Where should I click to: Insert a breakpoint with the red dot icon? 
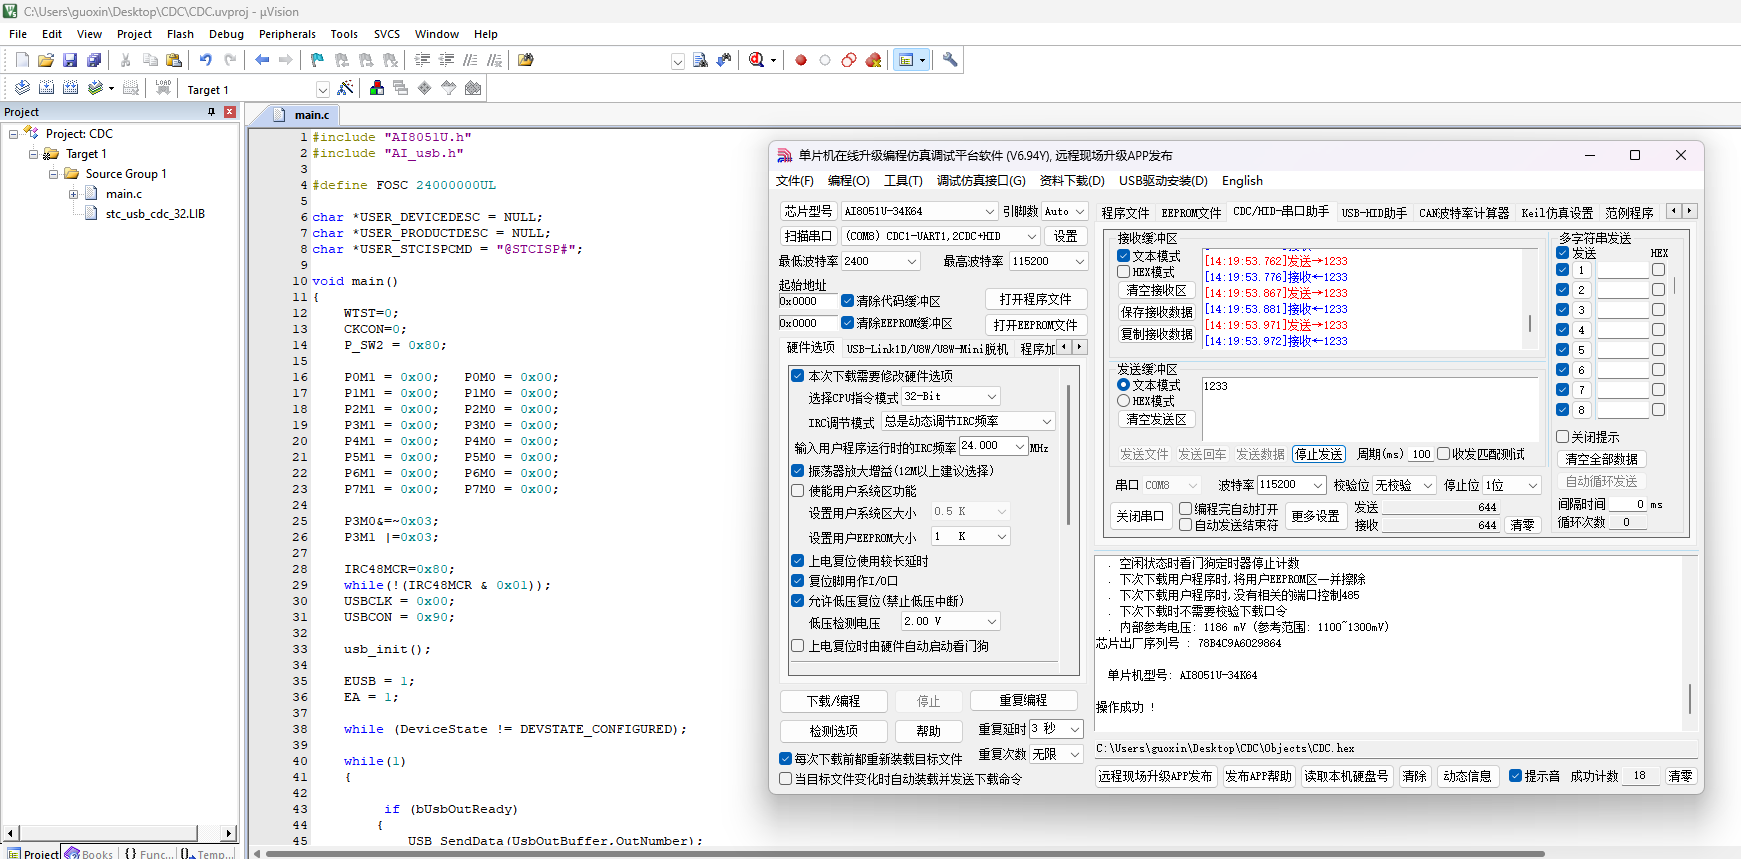tap(801, 60)
